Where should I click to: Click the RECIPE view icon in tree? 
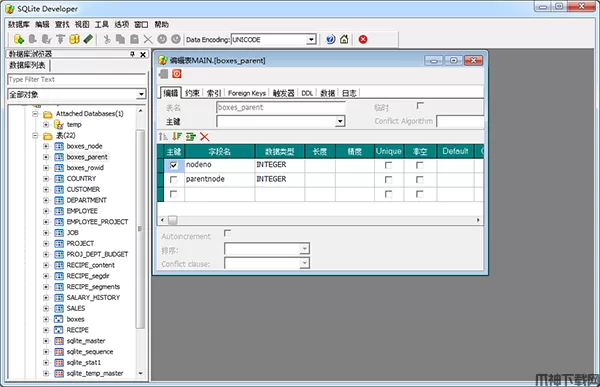click(x=59, y=330)
